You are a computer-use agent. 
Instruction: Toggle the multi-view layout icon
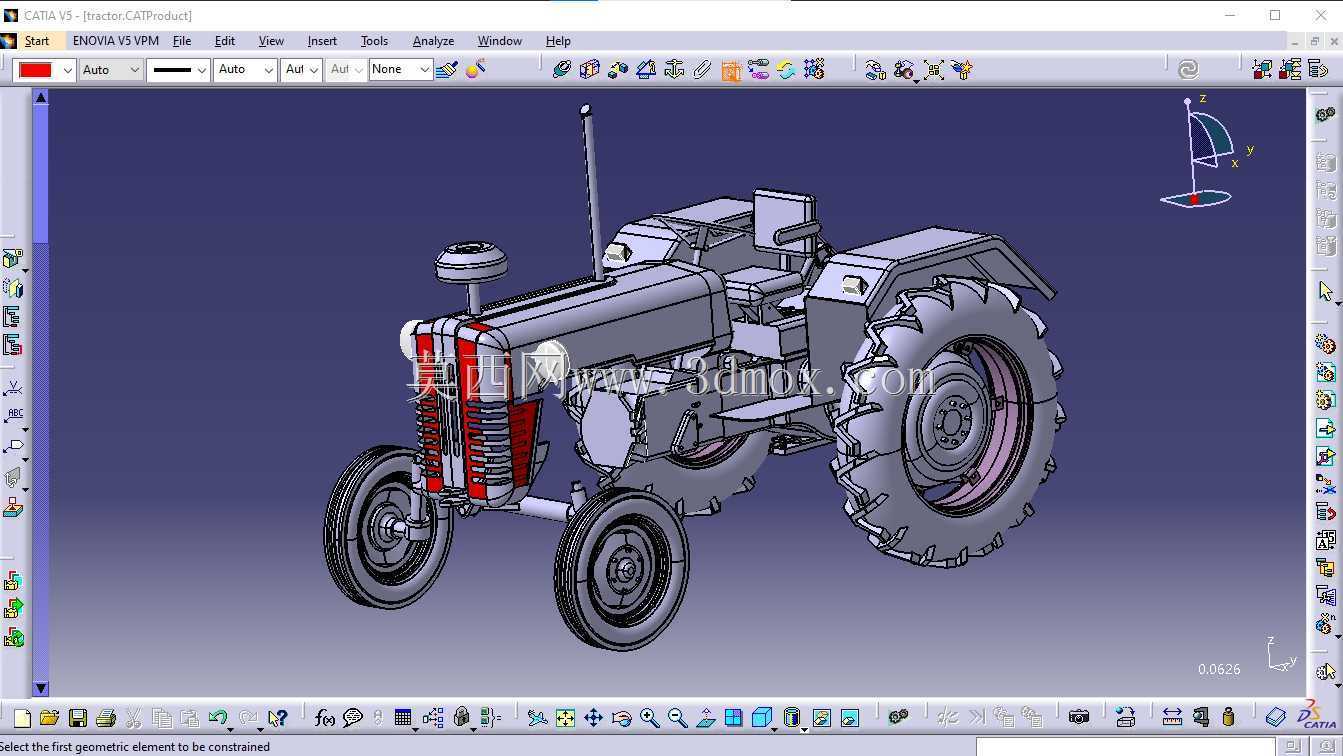click(x=733, y=717)
